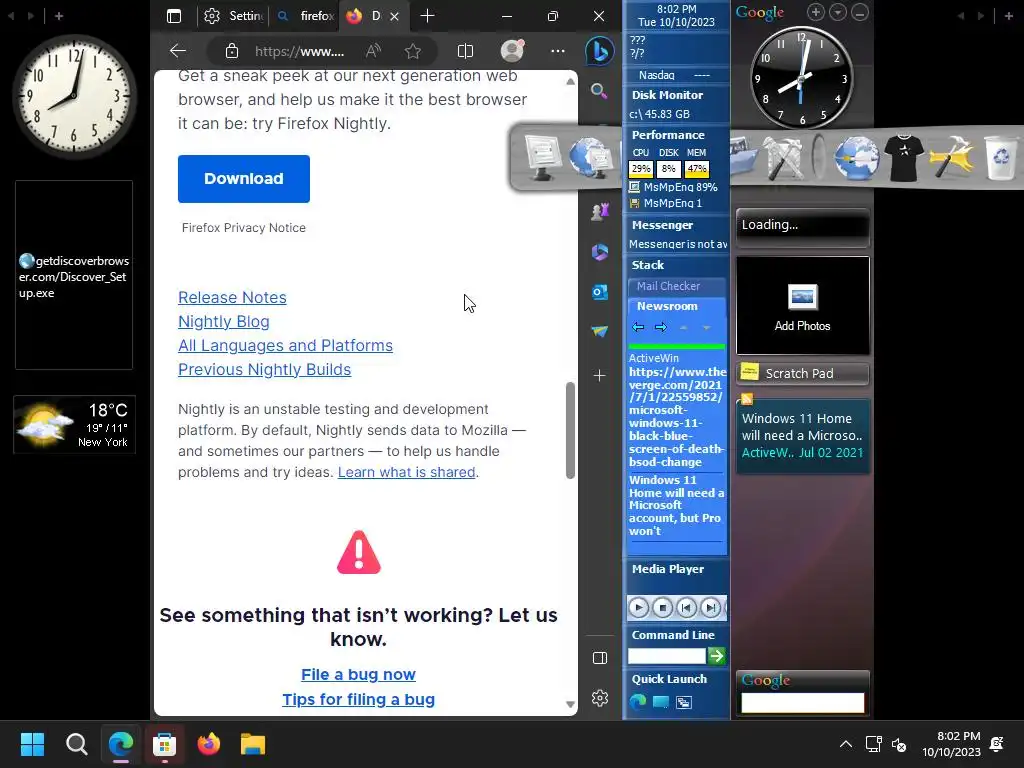Open the paper plane Drop icon in sidebar
Viewport: 1024px width, 768px height.
[600, 332]
